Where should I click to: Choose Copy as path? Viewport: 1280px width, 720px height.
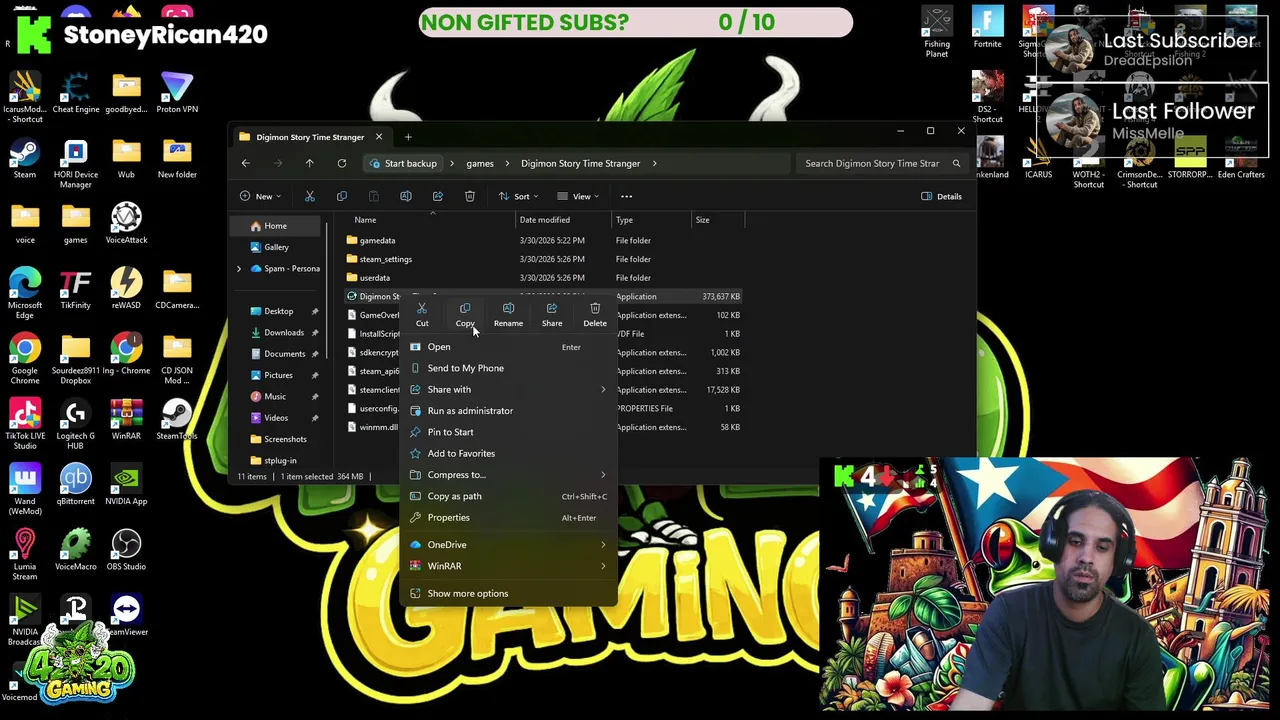pyautogui.click(x=509, y=496)
